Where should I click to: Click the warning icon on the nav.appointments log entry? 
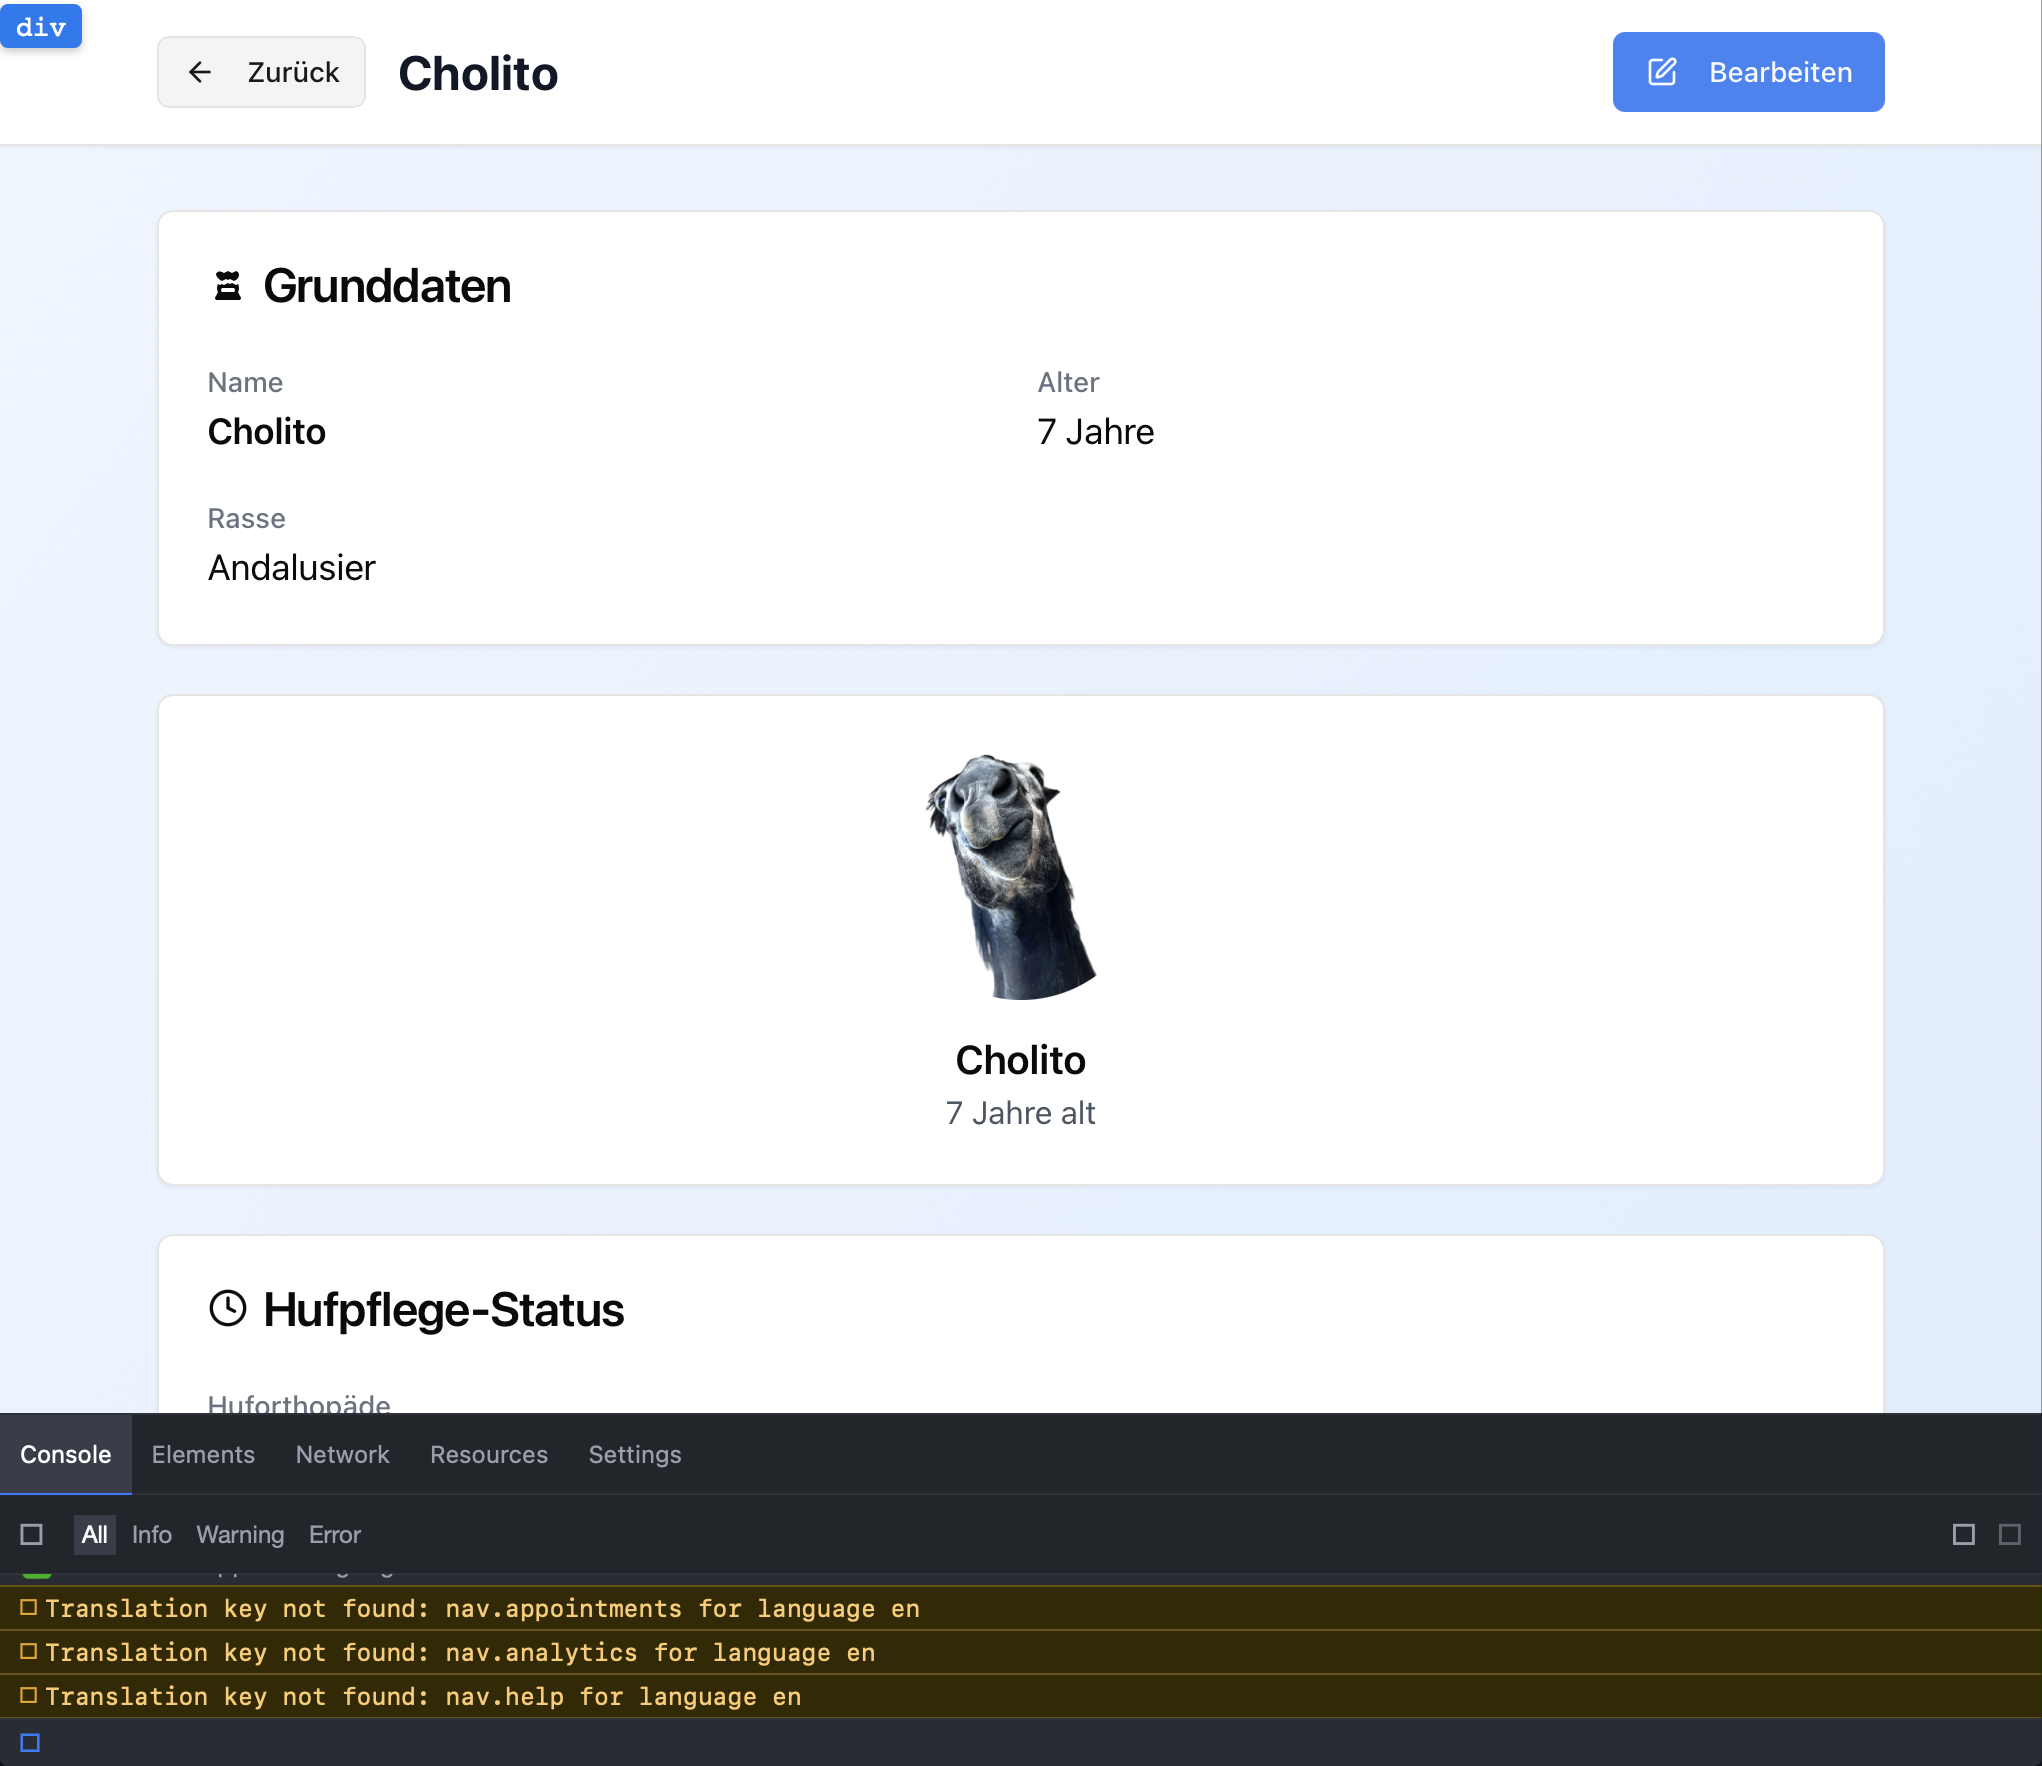pos(29,1607)
